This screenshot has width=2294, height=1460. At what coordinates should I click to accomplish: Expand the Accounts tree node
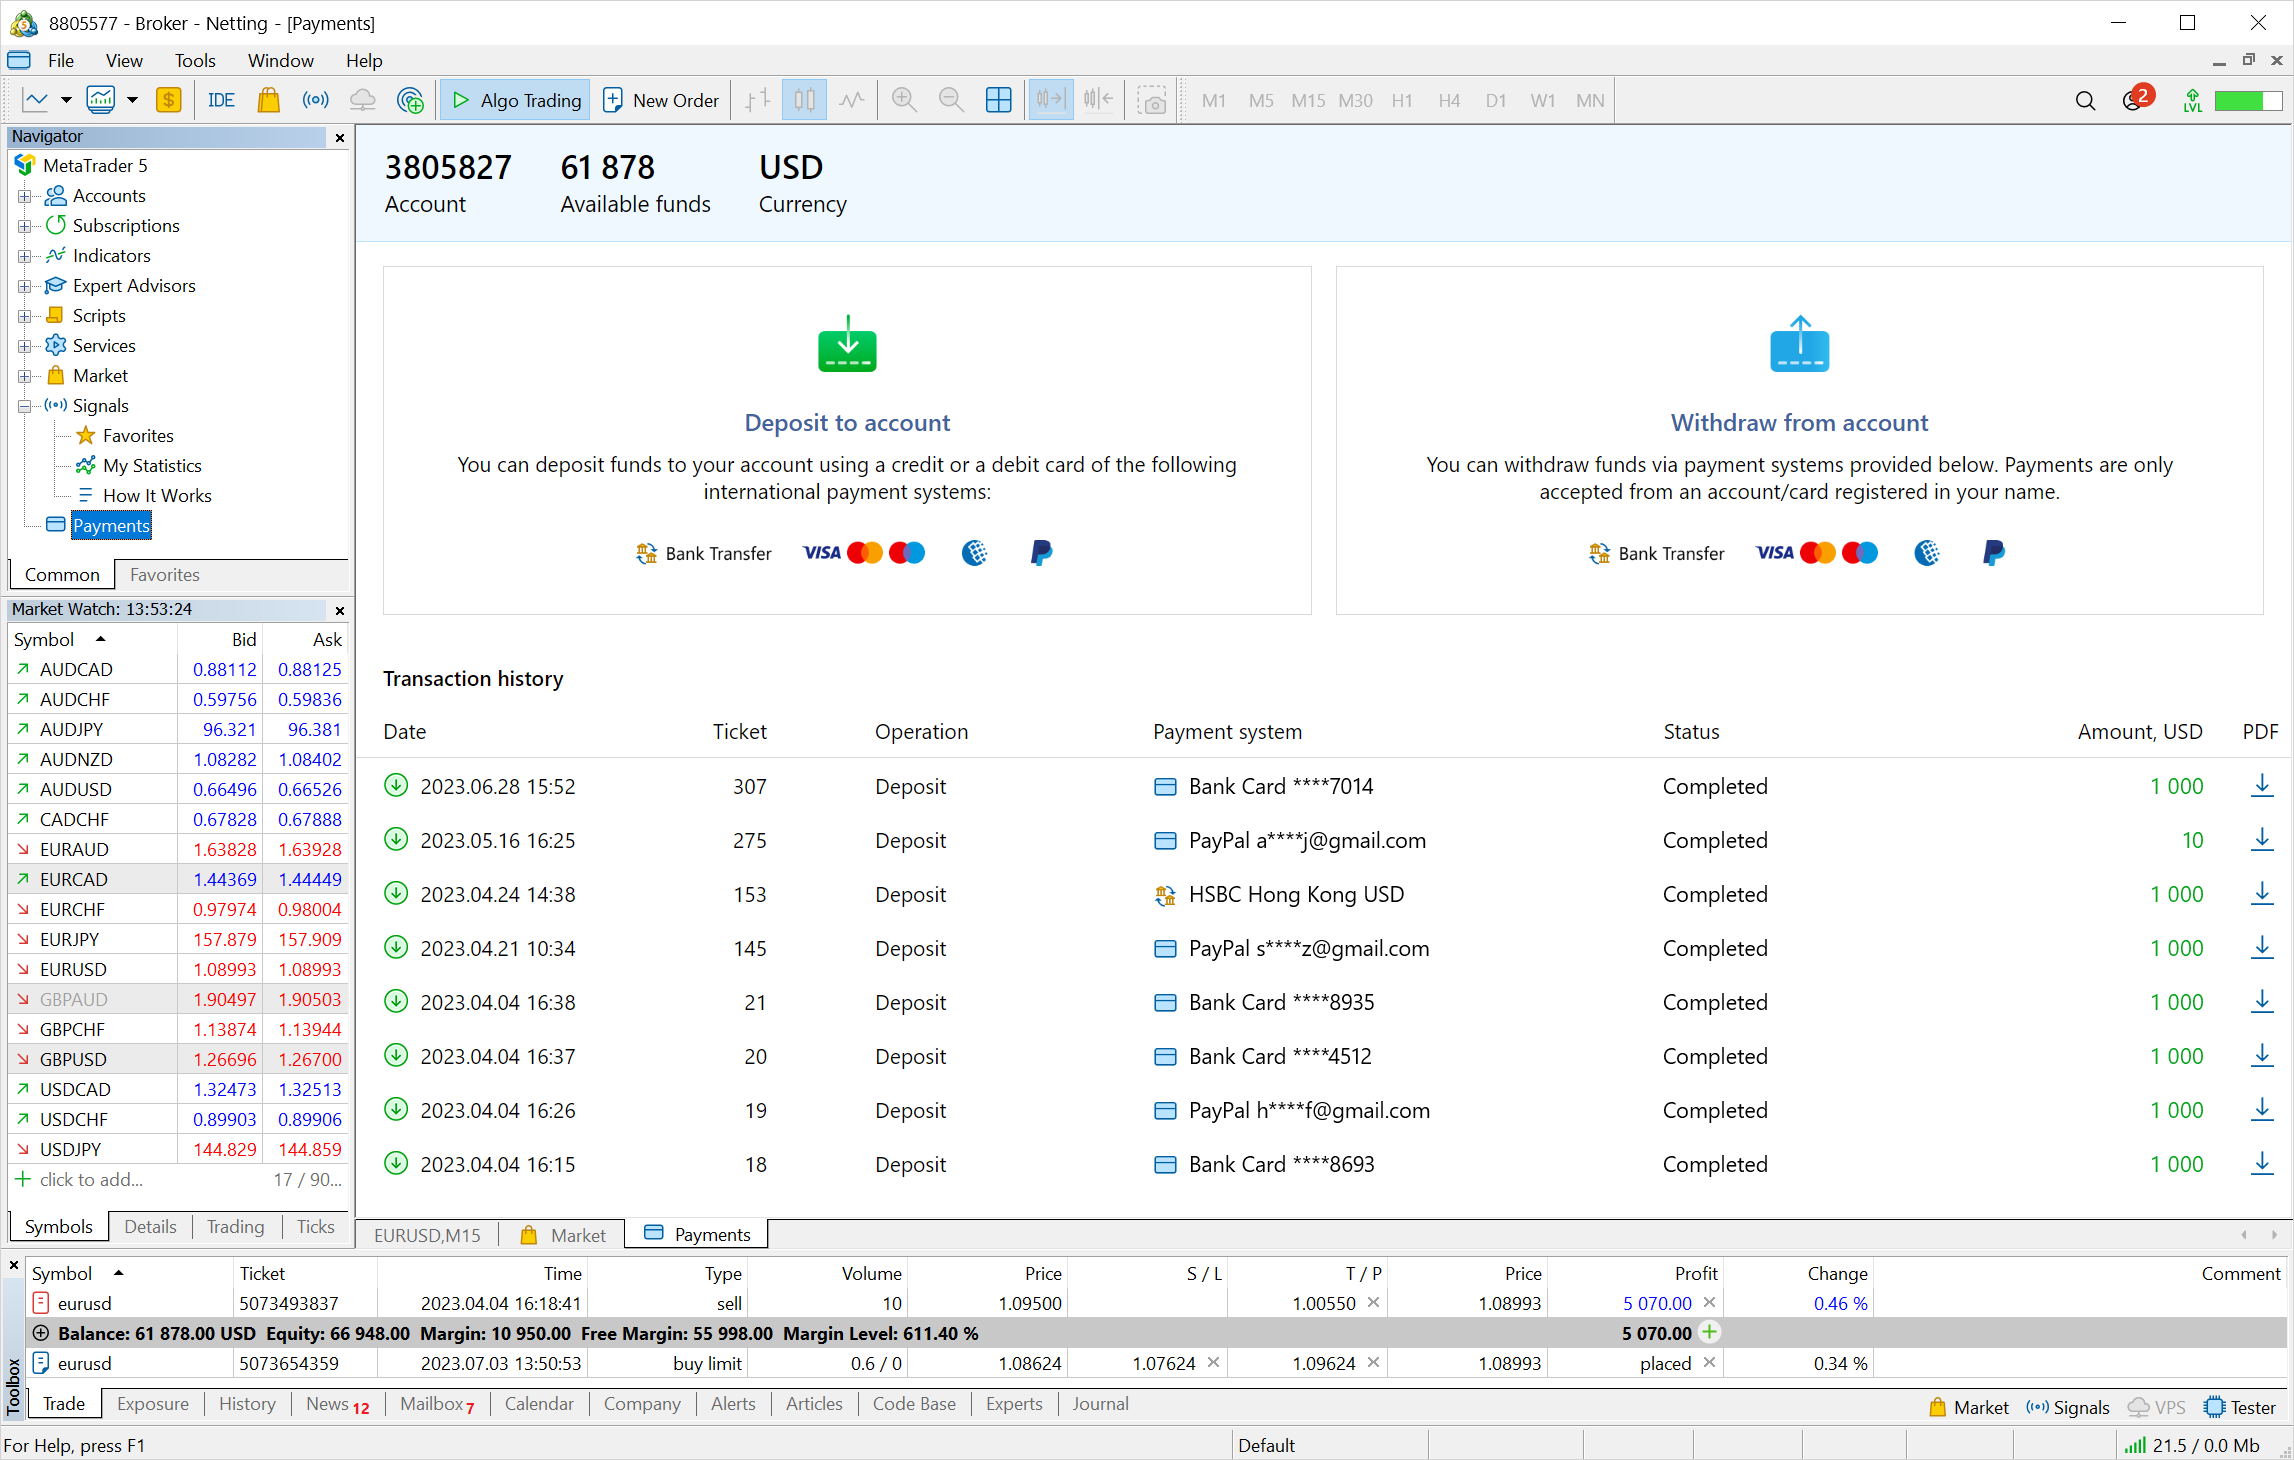pos(25,196)
